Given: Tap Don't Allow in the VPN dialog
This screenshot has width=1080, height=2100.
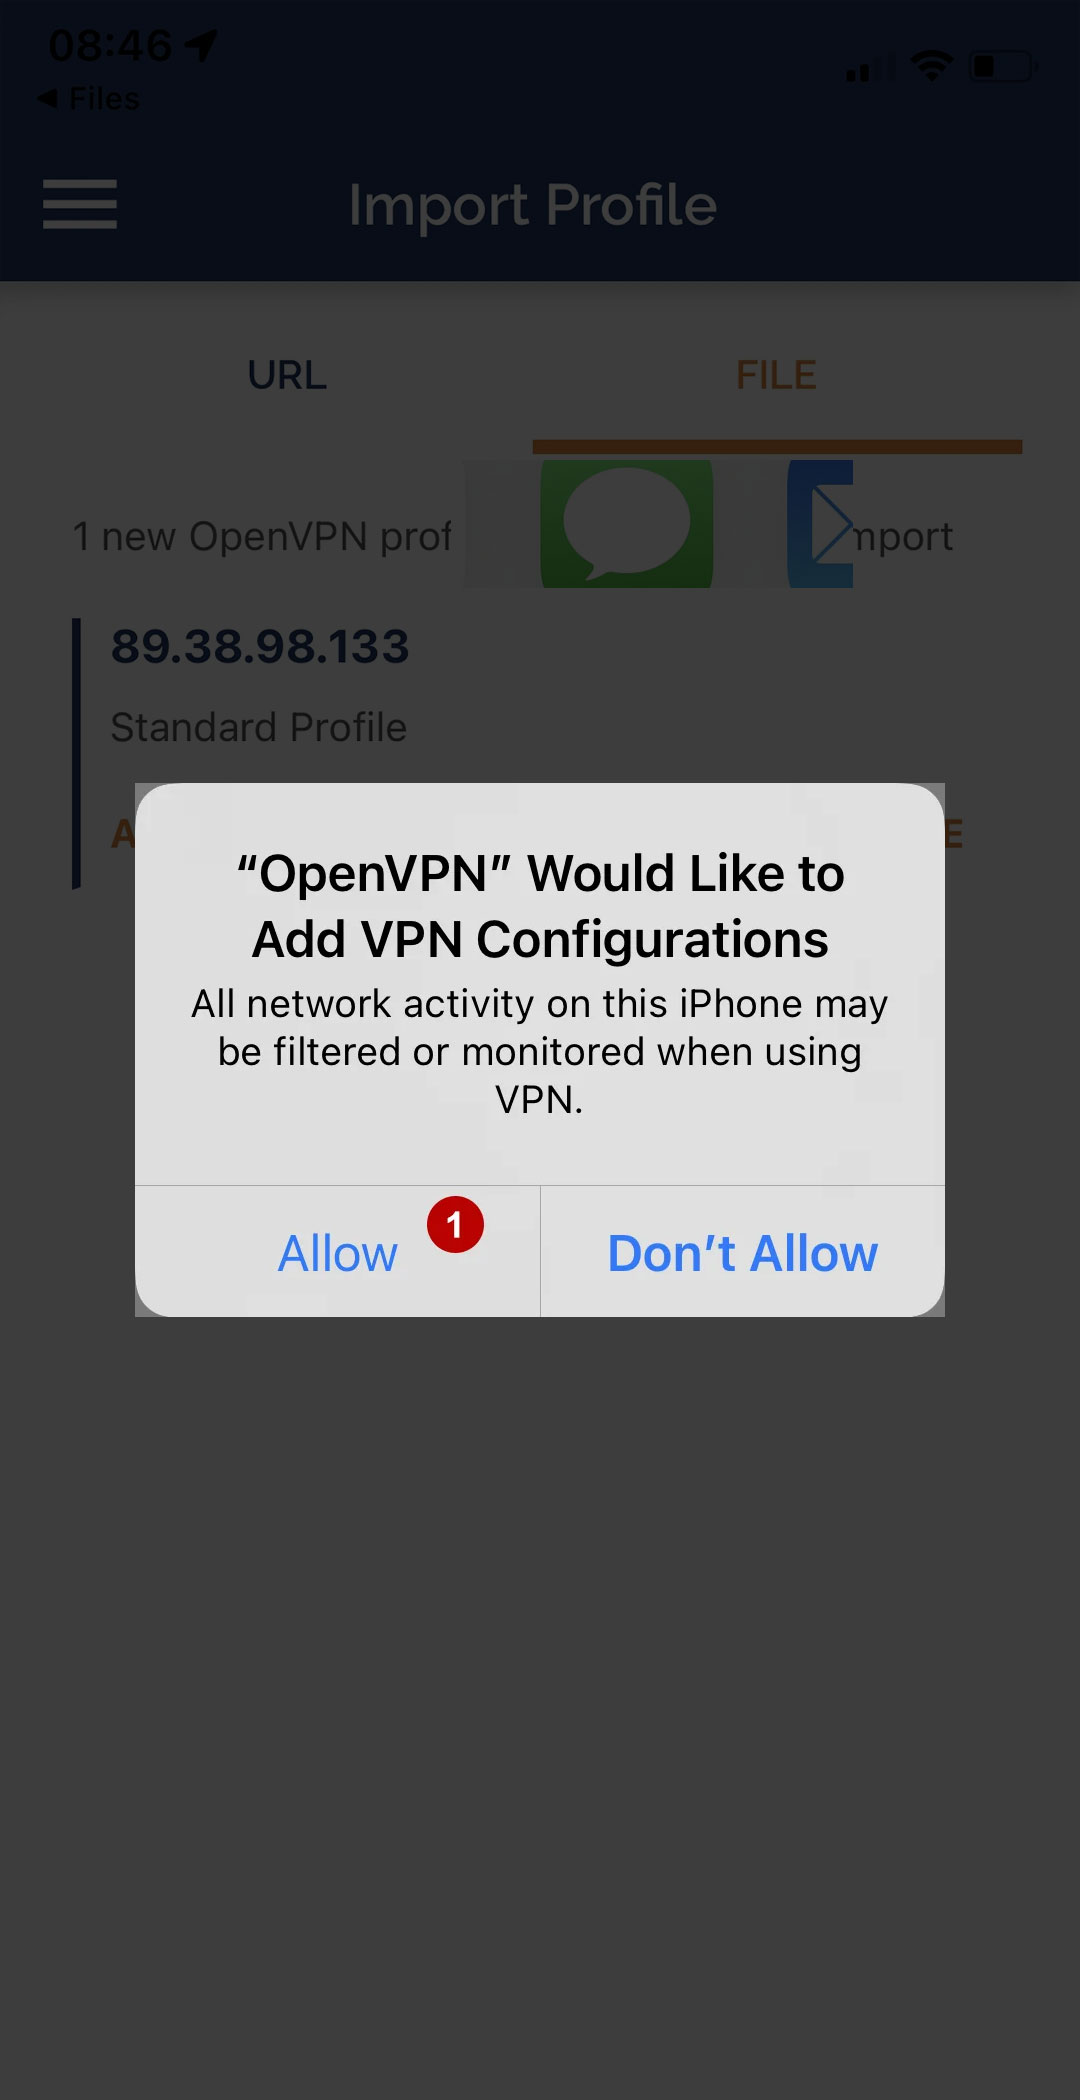Looking at the screenshot, I should pyautogui.click(x=743, y=1253).
